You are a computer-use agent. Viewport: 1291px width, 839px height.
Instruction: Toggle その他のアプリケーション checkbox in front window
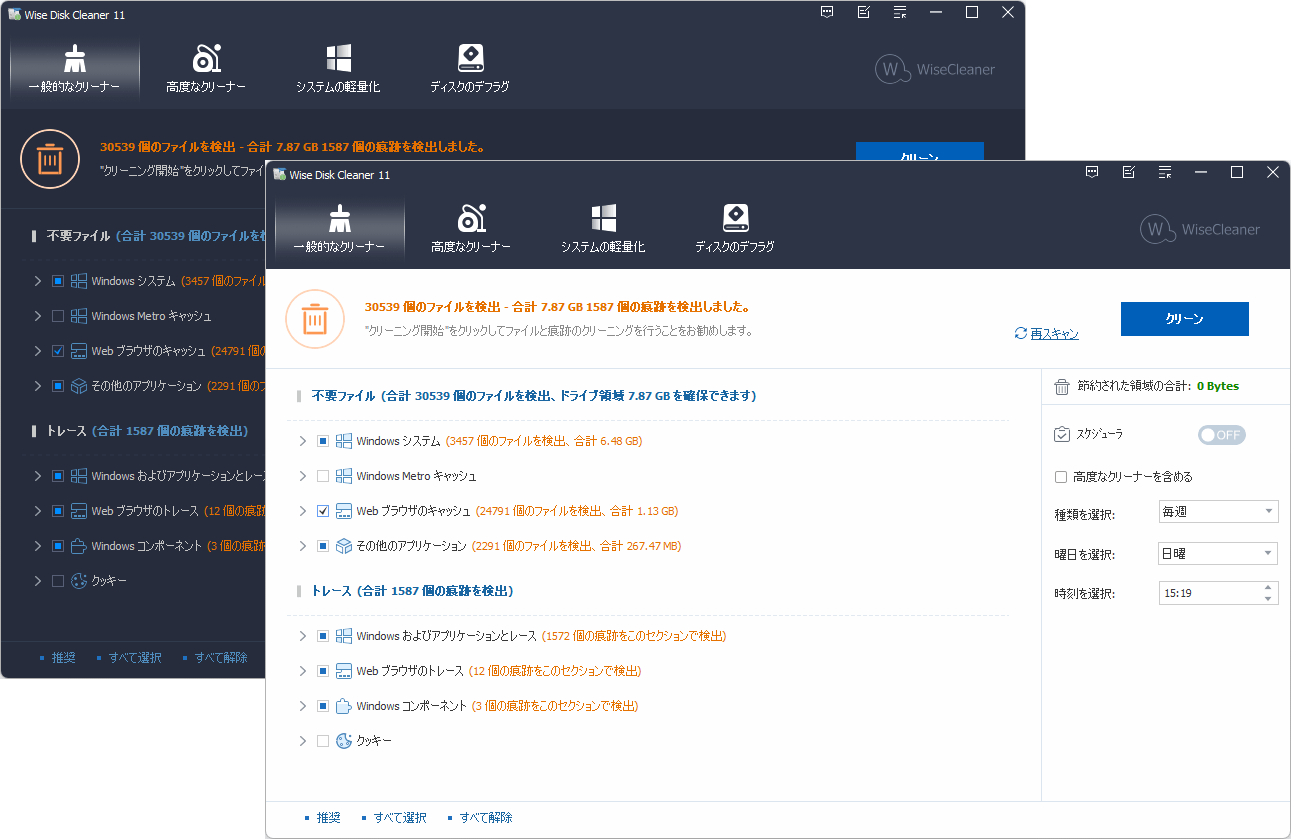(x=323, y=546)
